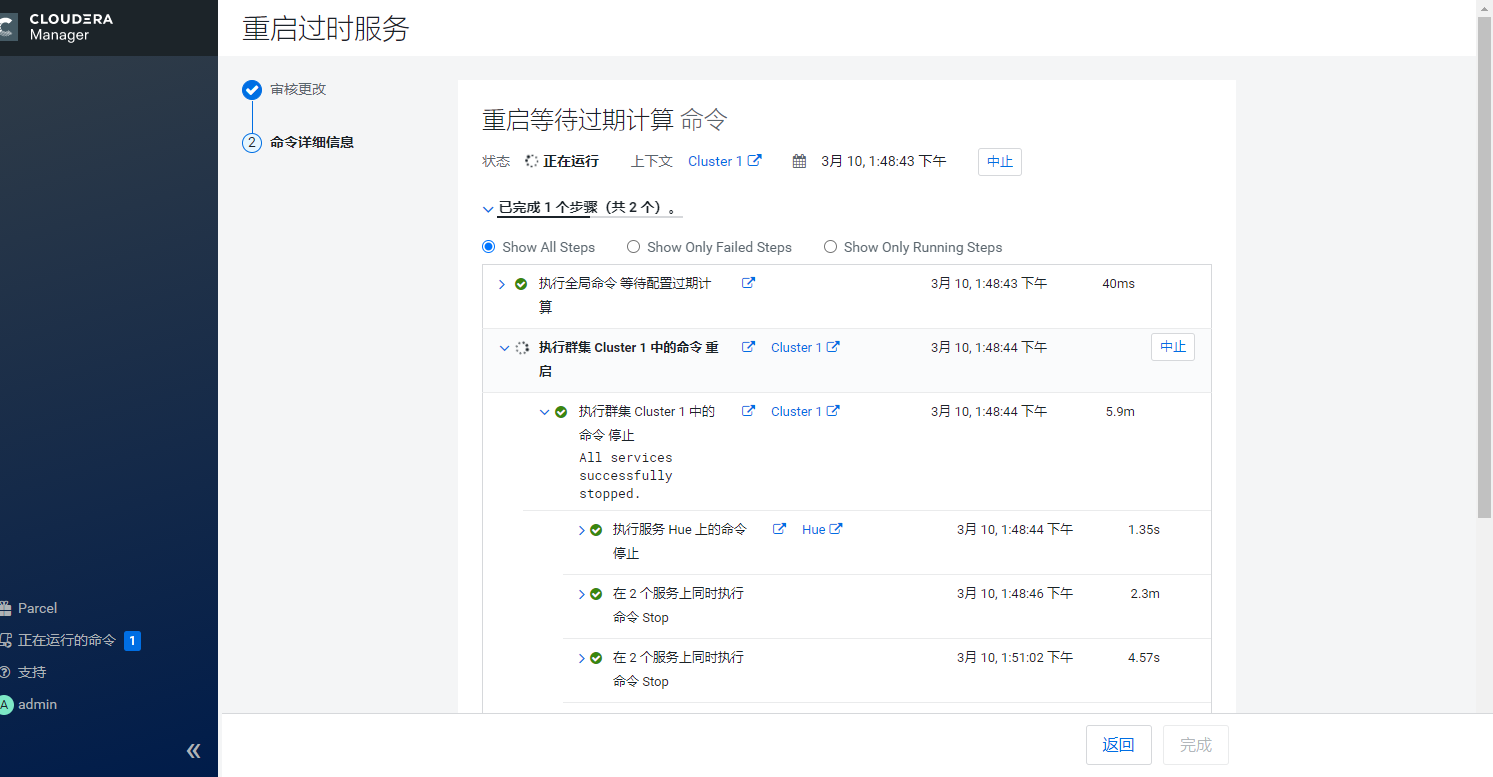Expand the Stop step started 1:48:46
This screenshot has height=777, width=1493.
pyautogui.click(x=582, y=594)
